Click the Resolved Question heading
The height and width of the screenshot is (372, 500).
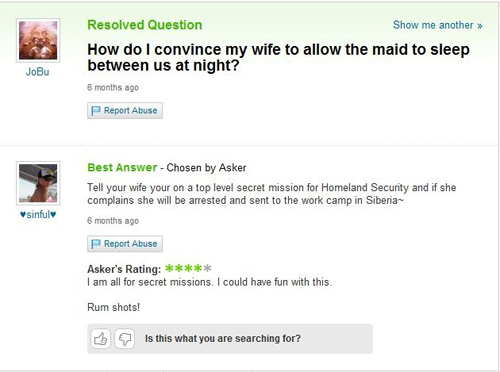[x=145, y=25]
